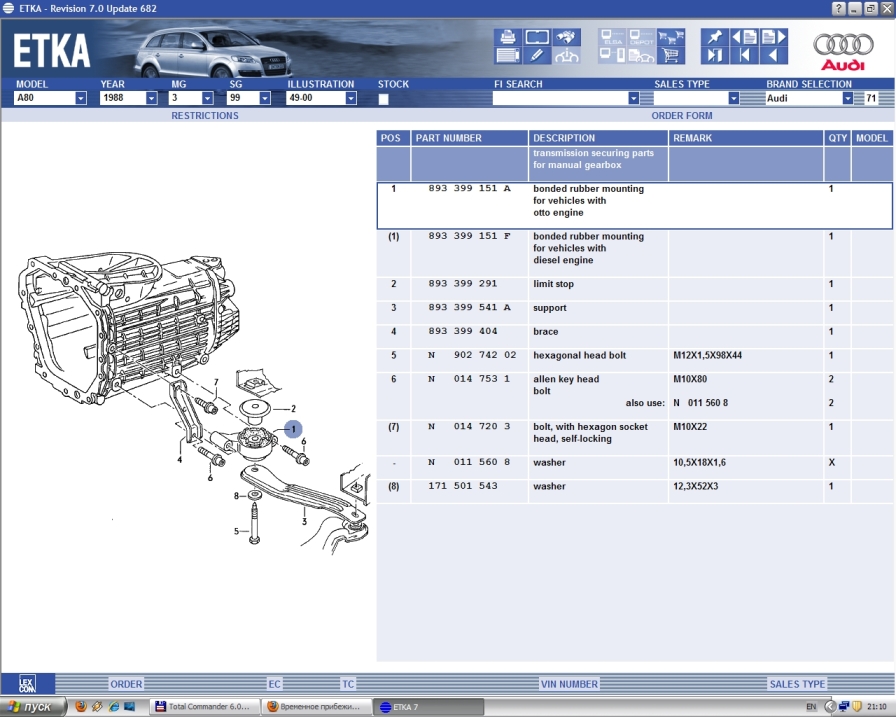This screenshot has width=896, height=717.
Task: Click the QTY column header
Action: tap(838, 138)
